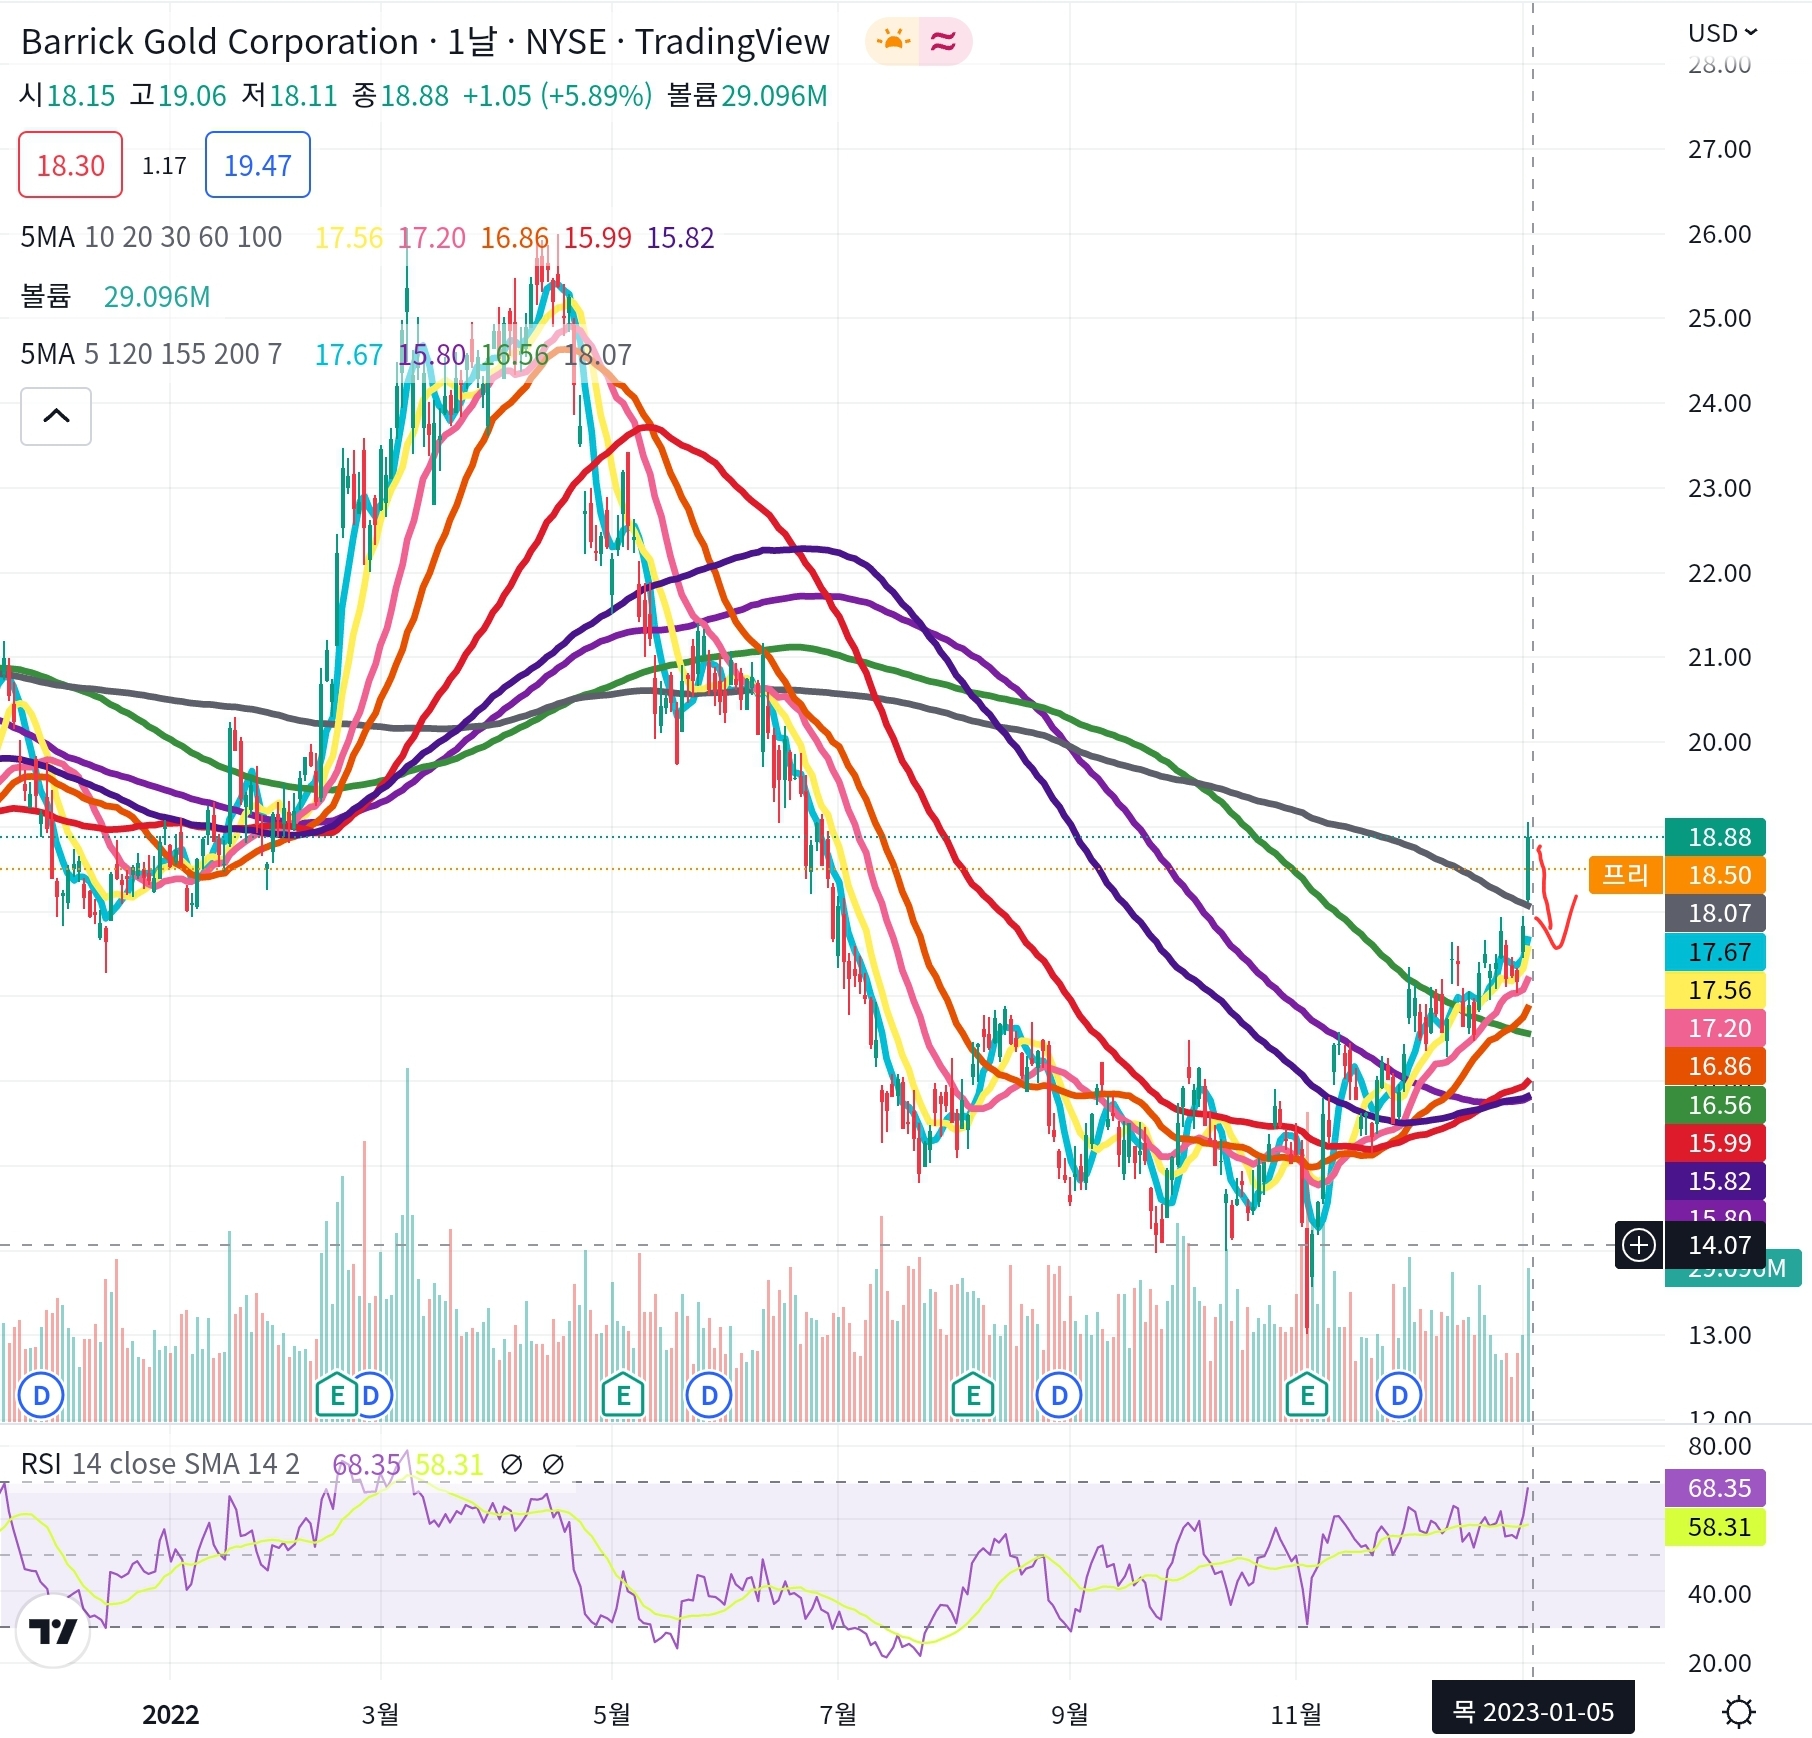Tap the dark purple 15.82 price-scale label

coord(1715,1181)
